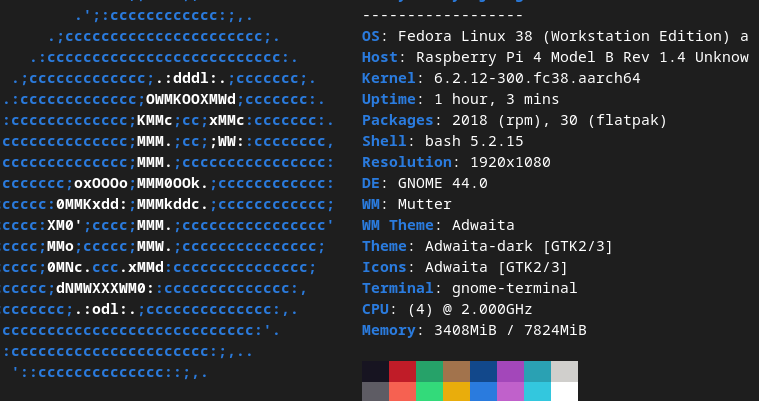Click the dark blue palette swatch
The width and height of the screenshot is (759, 401).
(x=484, y=371)
